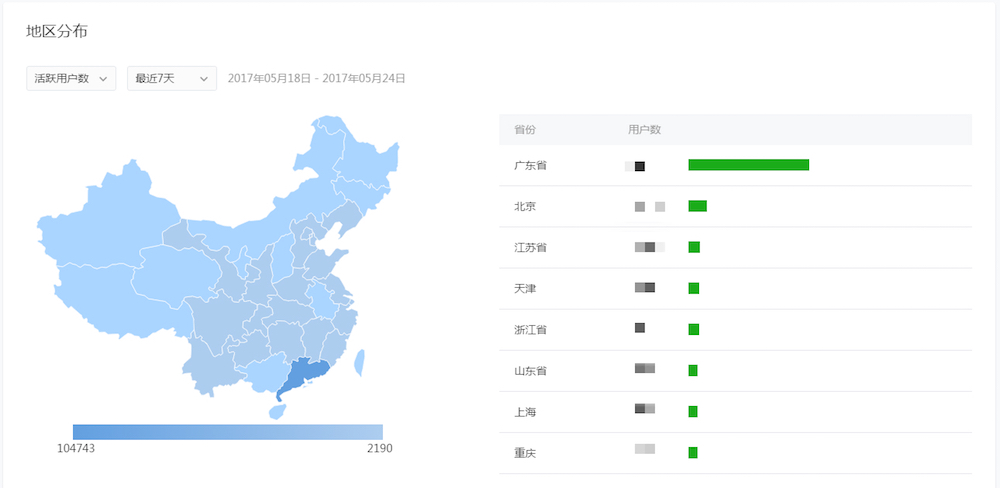1000x488 pixels.
Task: Click the 省份 column header
Action: (x=525, y=129)
